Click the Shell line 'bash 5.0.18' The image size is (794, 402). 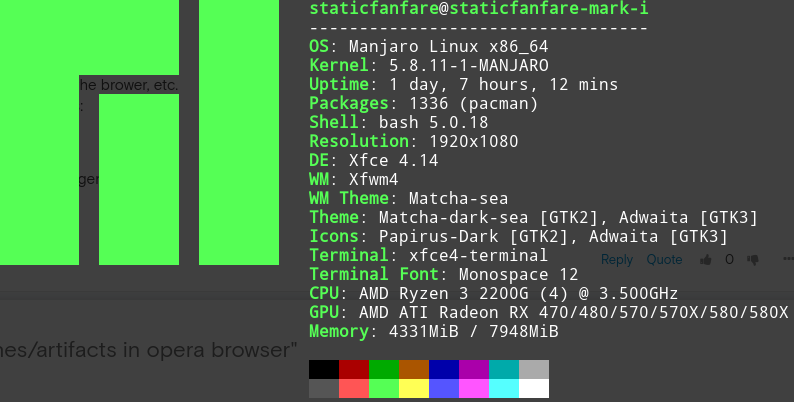click(399, 122)
